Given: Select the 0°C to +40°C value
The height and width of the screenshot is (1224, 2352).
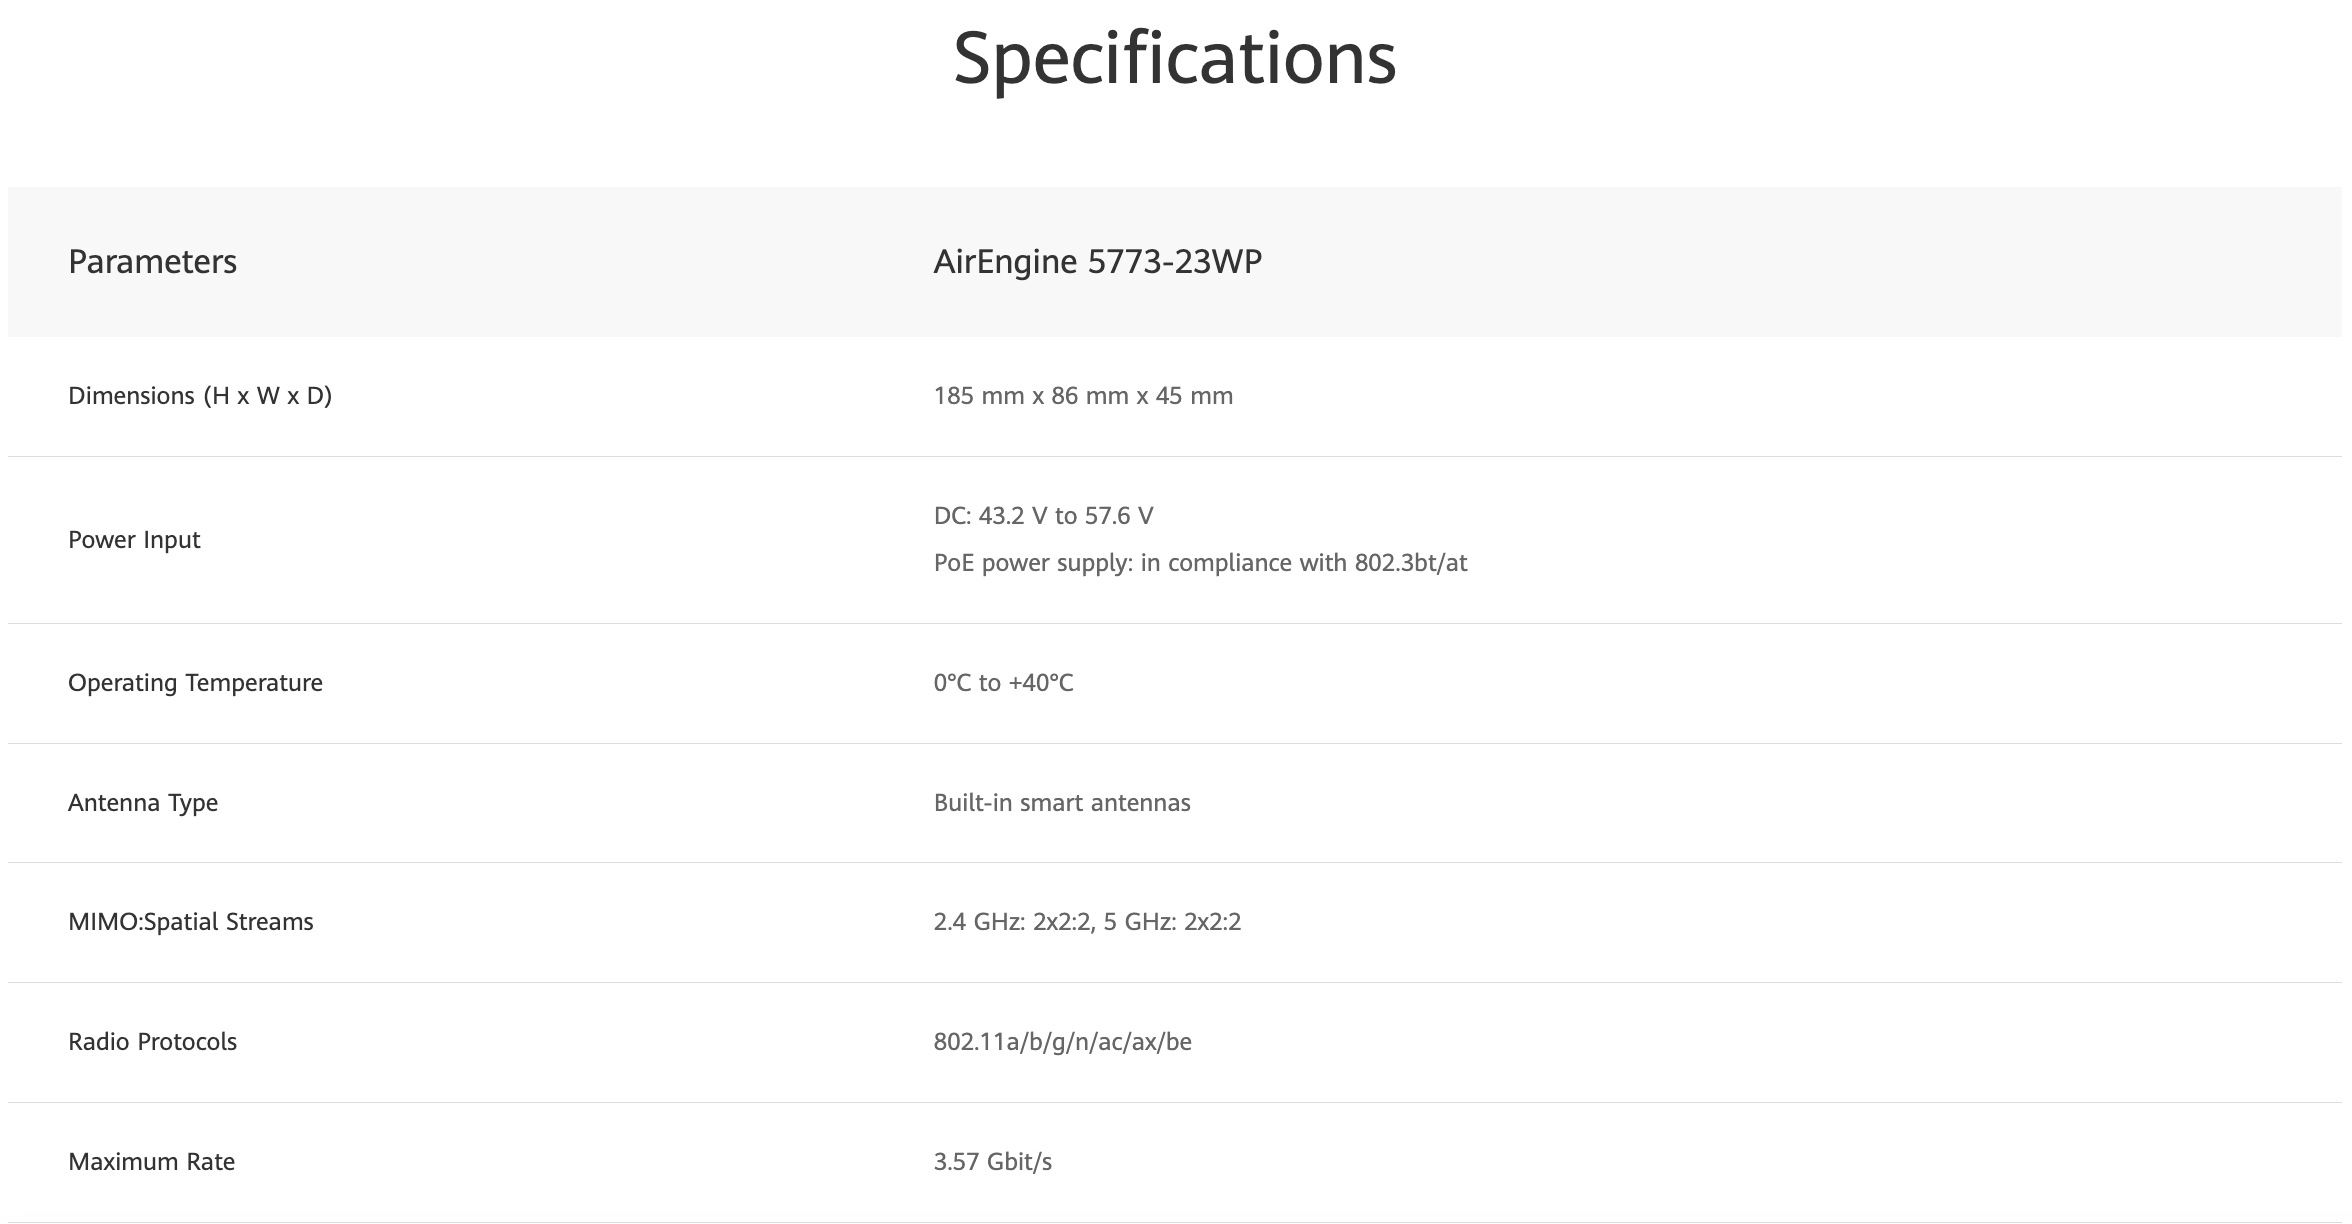Looking at the screenshot, I should tap(1003, 683).
